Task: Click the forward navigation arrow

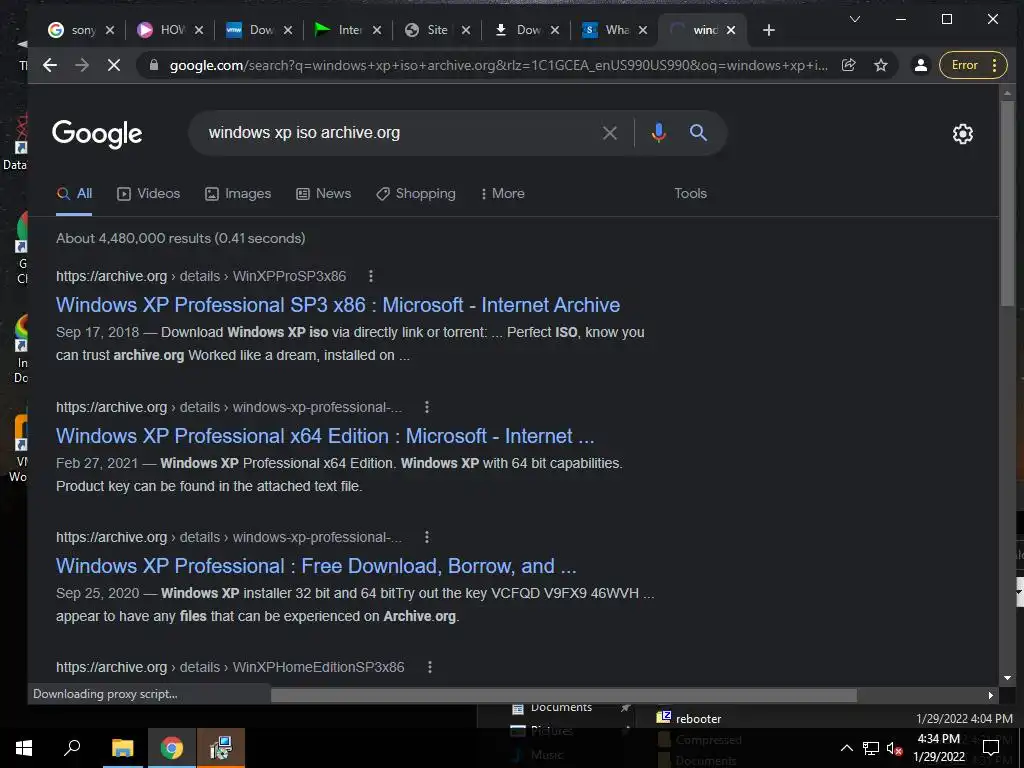Action: 82,65
